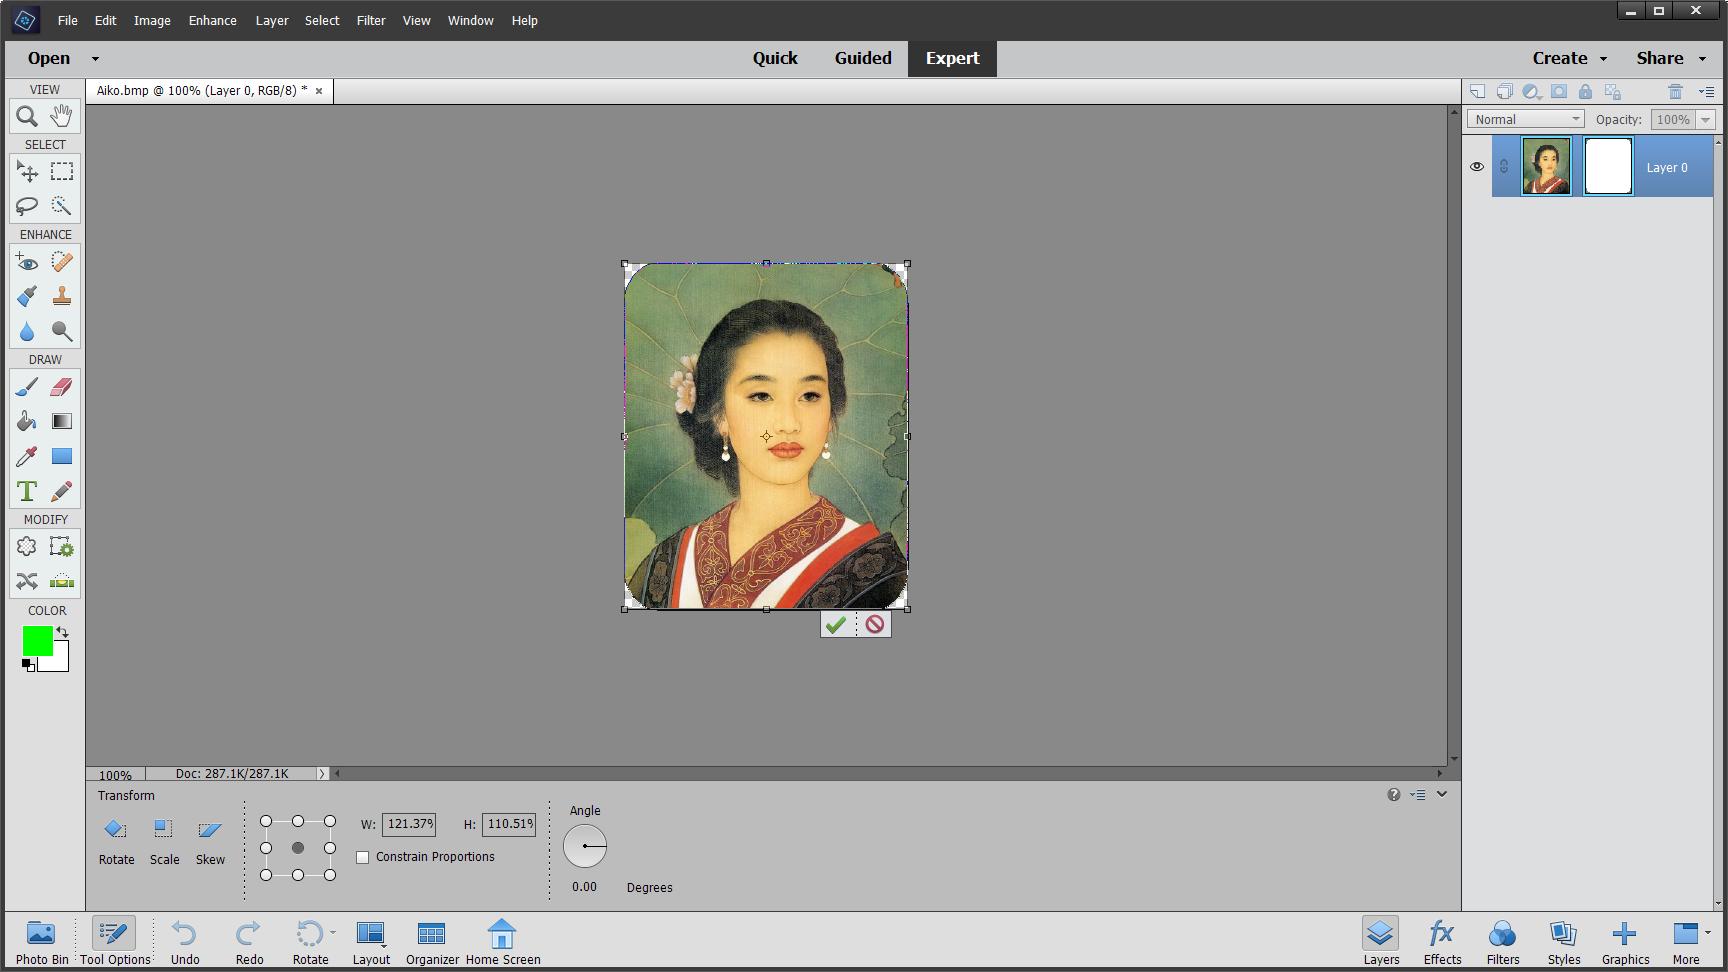
Task: Click the Delete Layer trash icon
Action: click(1677, 91)
